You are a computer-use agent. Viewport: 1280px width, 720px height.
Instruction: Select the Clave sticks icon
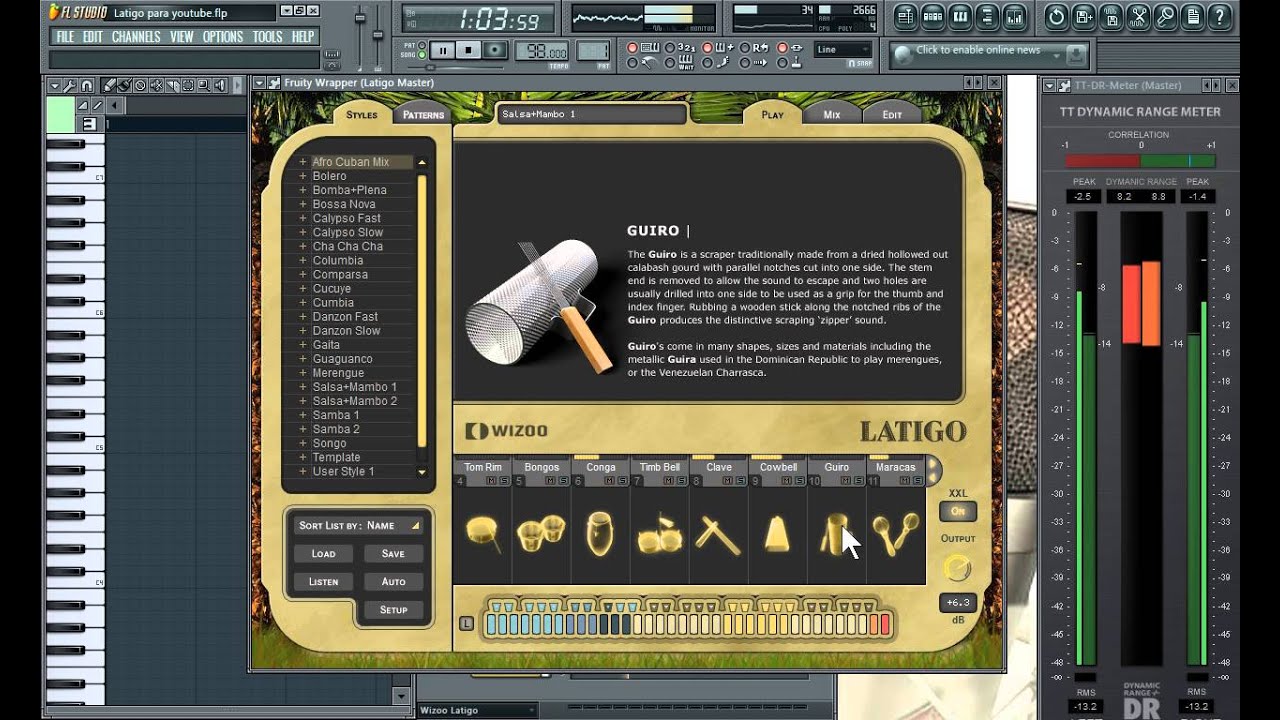(719, 536)
